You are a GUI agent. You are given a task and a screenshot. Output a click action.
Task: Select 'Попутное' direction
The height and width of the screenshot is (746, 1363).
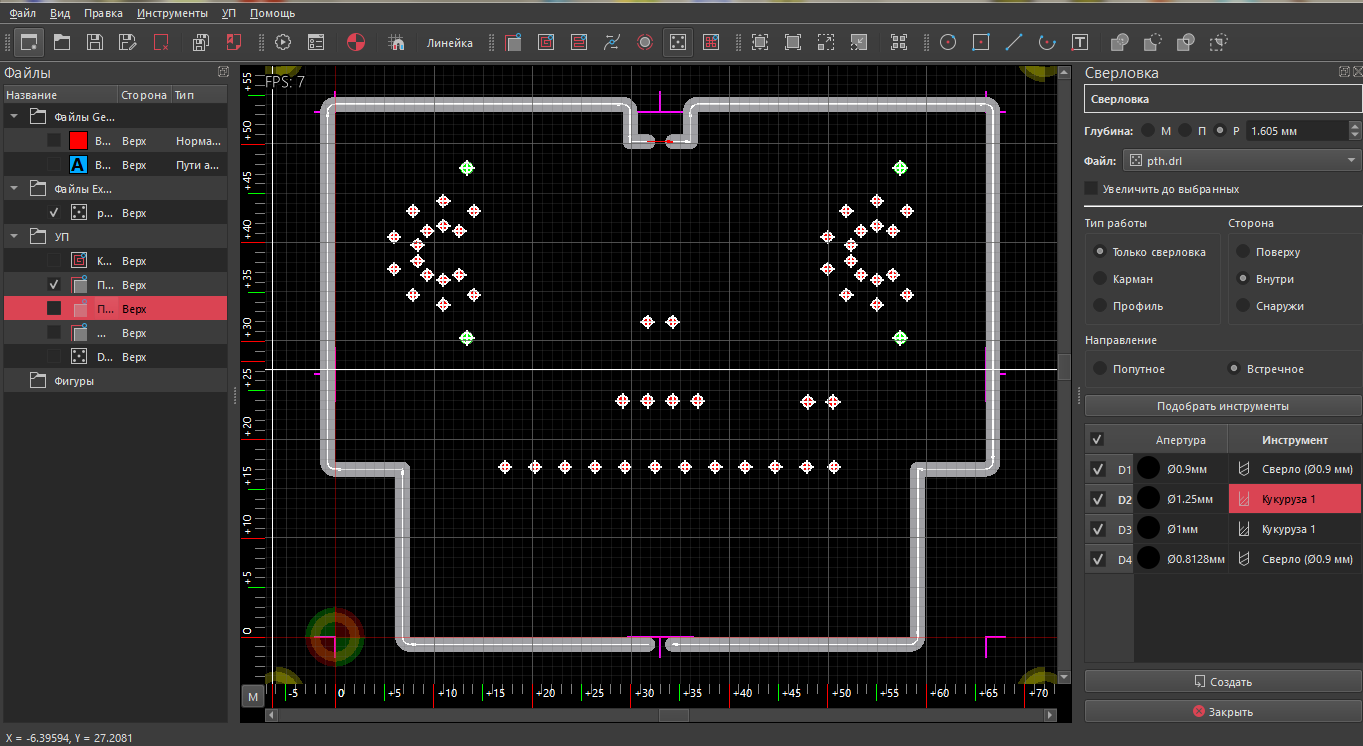1101,369
